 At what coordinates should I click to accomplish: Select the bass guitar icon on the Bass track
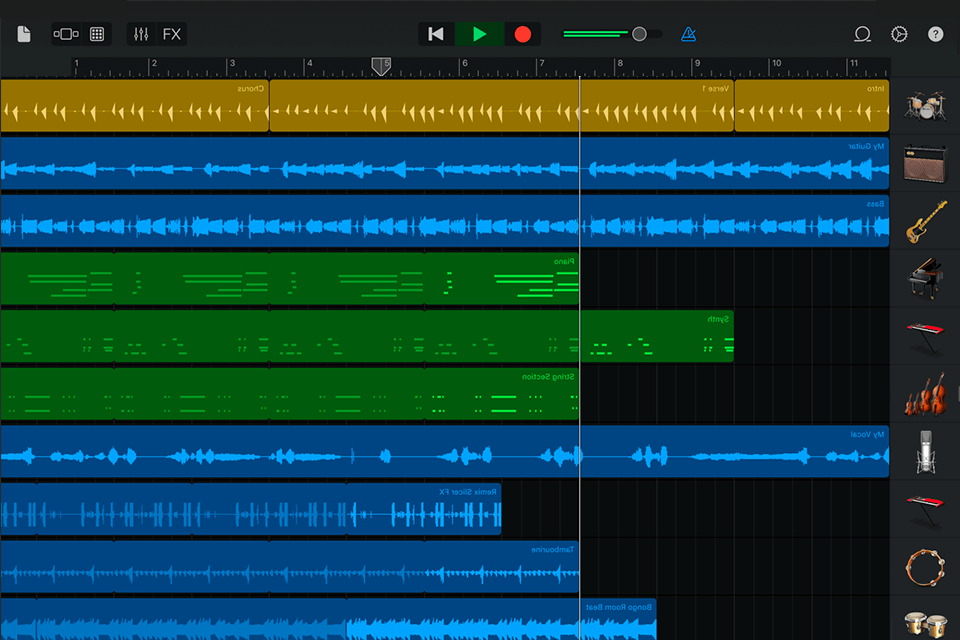925,222
